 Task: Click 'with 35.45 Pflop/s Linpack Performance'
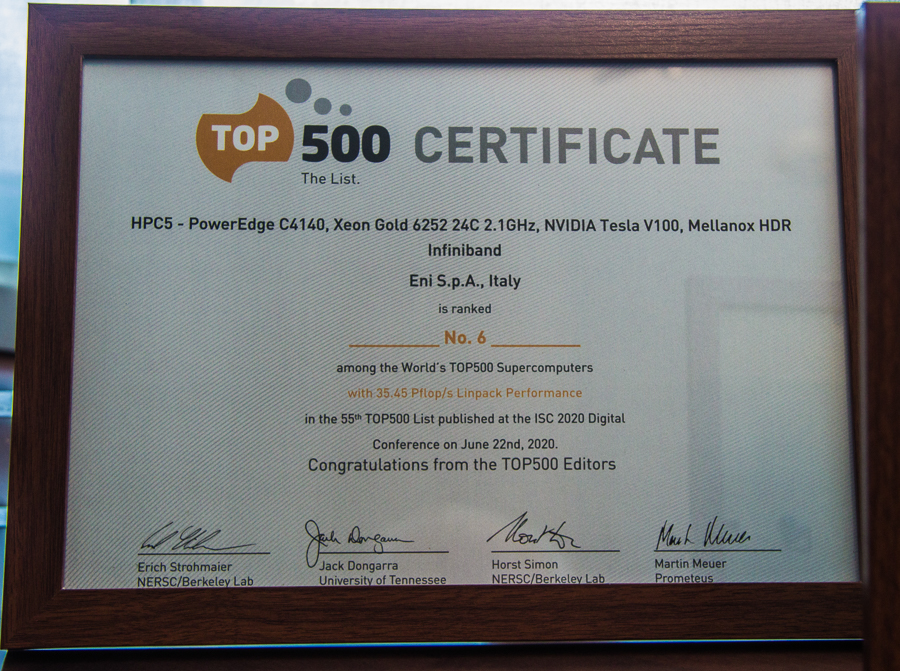coord(464,393)
